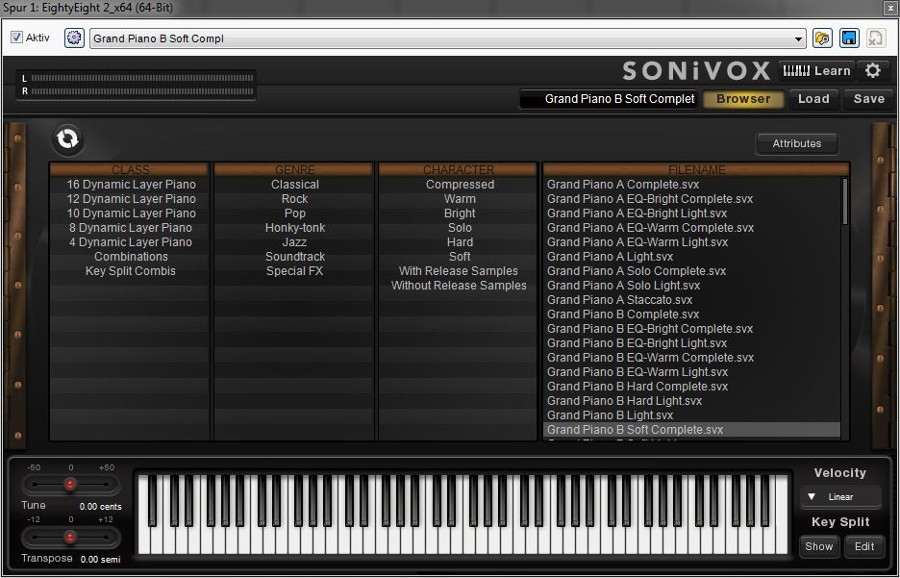This screenshot has width=900, height=578.
Task: Close the EightyEight plugin window
Action: 890,7
